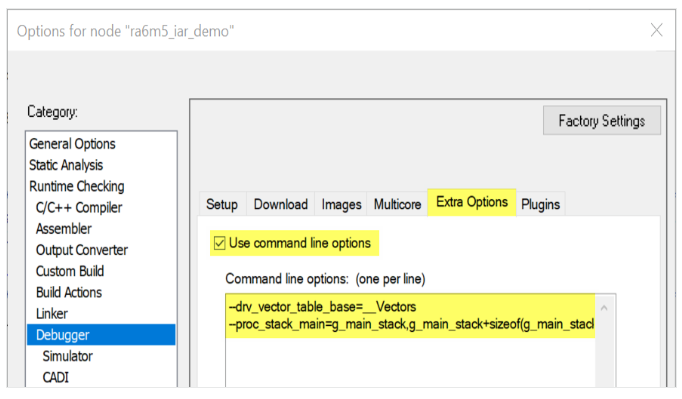The height and width of the screenshot is (399, 682).
Task: Switch to the Extra Options tab
Action: point(472,202)
